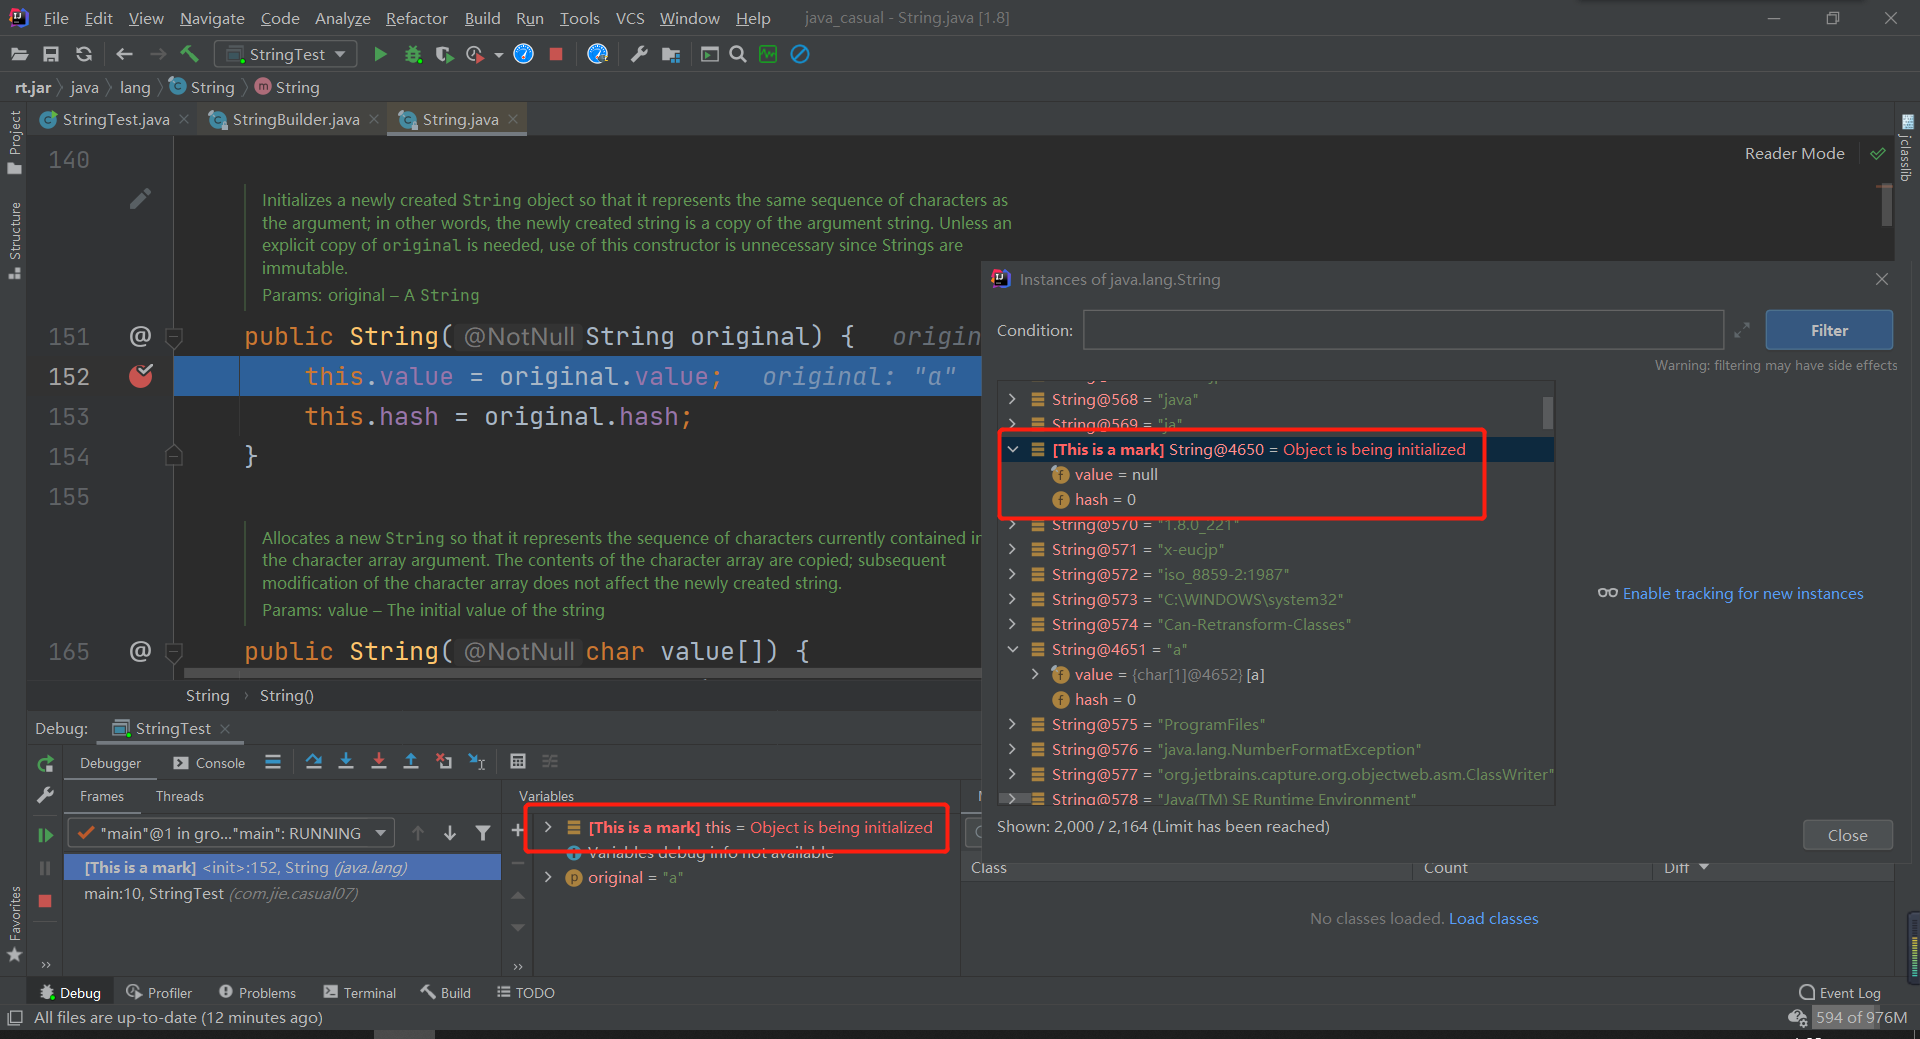Switch to Threads tab
This screenshot has width=1920, height=1039.
pos(179,796)
